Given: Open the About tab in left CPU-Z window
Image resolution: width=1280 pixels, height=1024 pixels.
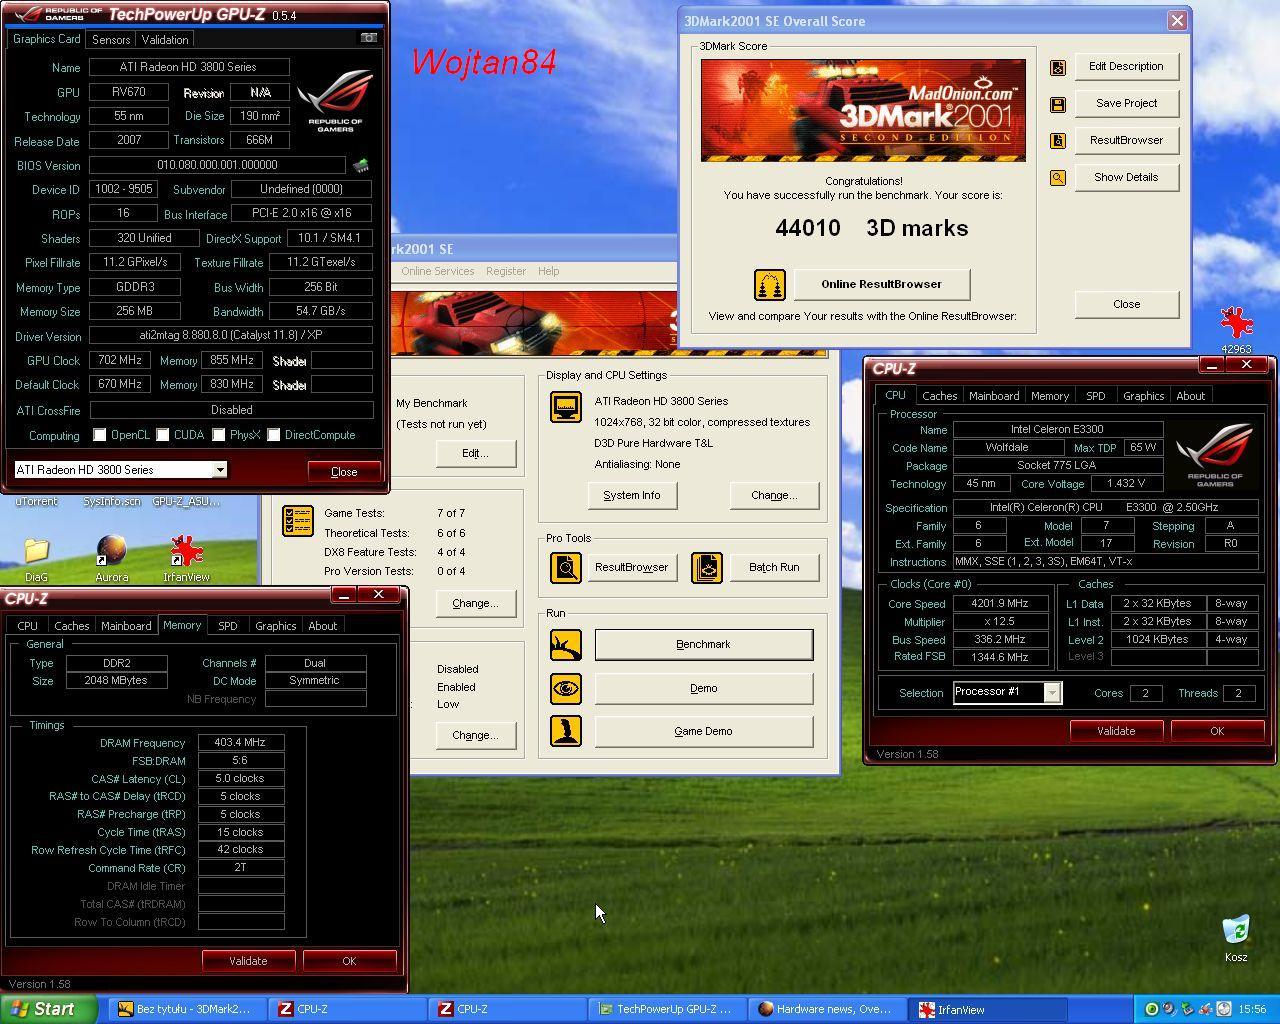Looking at the screenshot, I should [323, 626].
